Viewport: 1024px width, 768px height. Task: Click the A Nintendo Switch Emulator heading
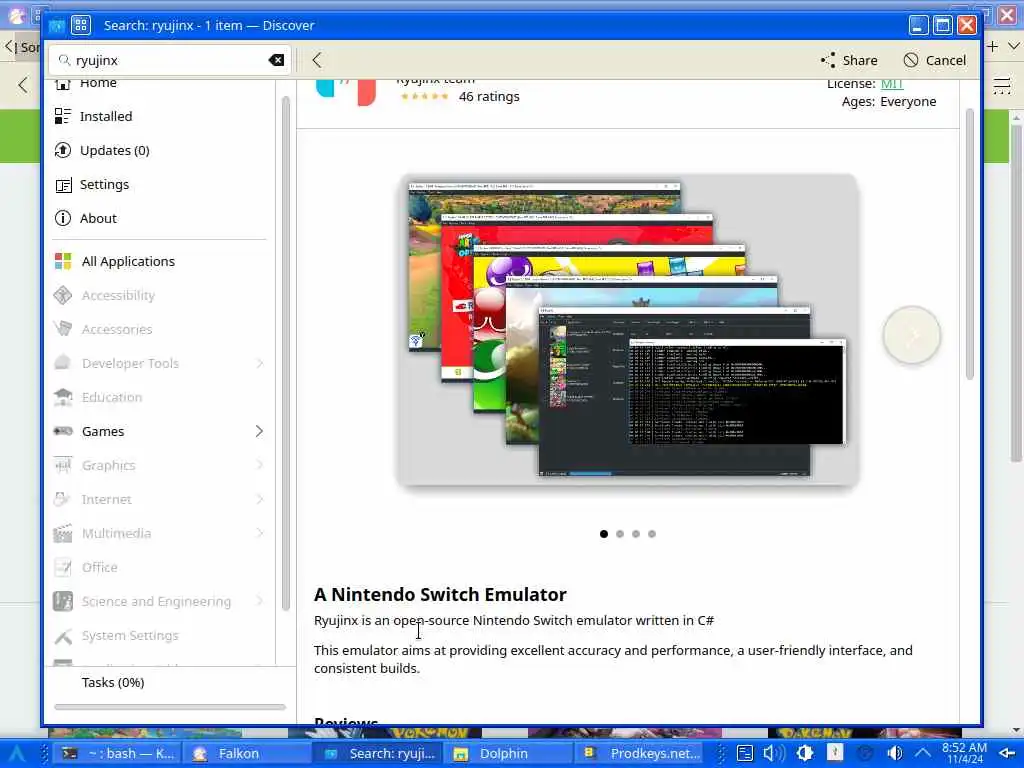pyautogui.click(x=440, y=594)
